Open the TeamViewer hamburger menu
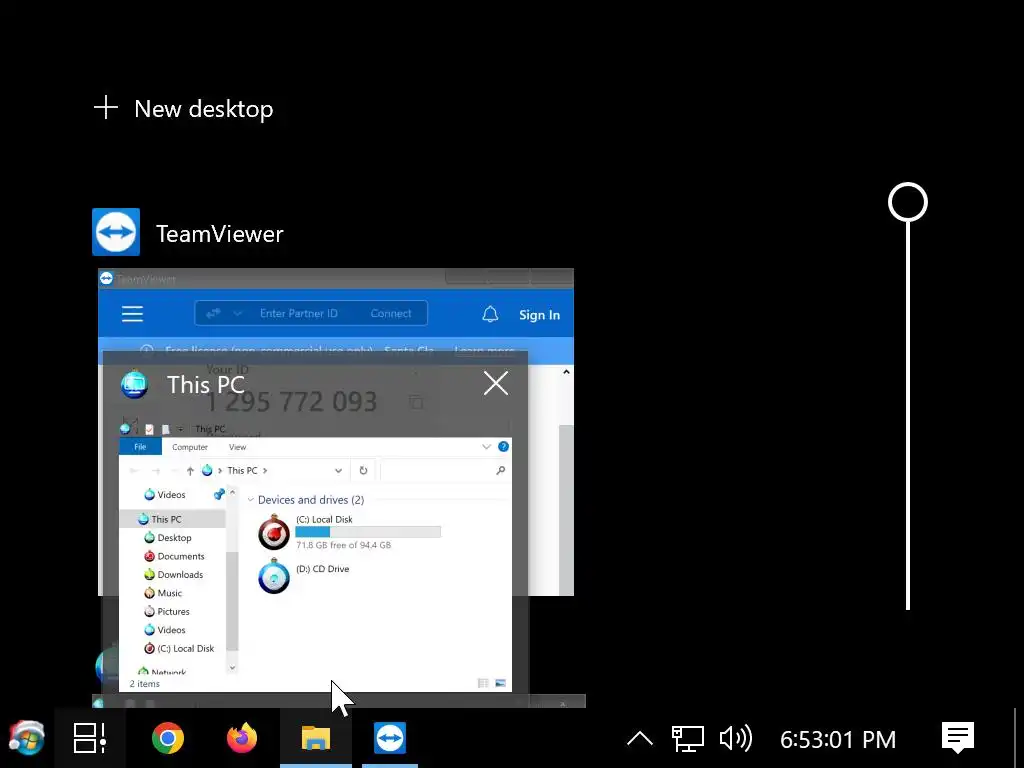1024x768 pixels. [132, 314]
